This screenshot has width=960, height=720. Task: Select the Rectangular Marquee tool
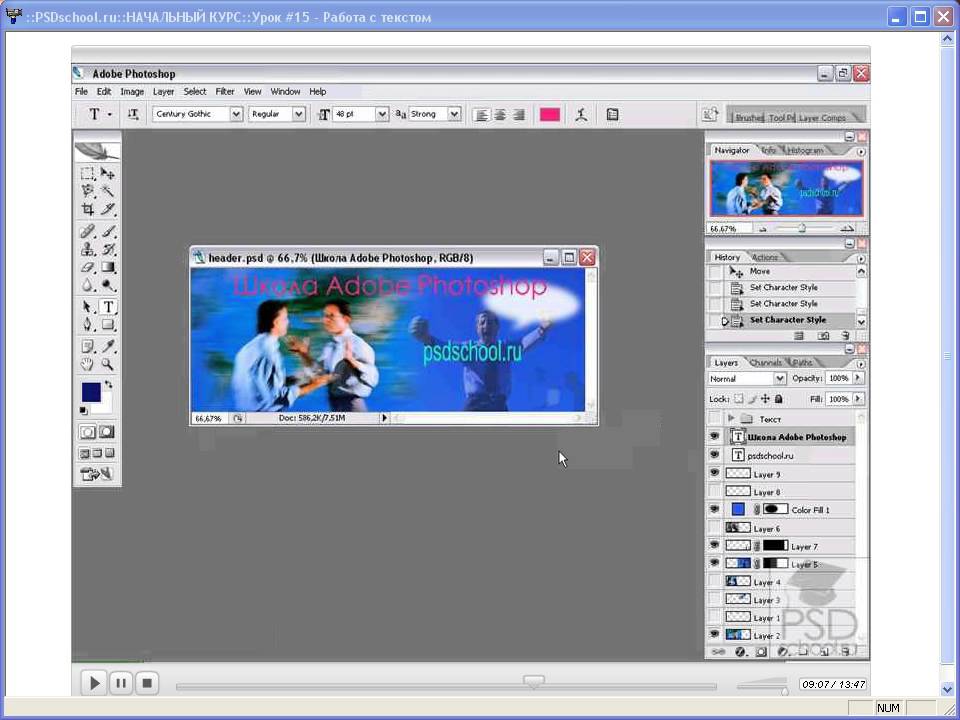pos(88,173)
